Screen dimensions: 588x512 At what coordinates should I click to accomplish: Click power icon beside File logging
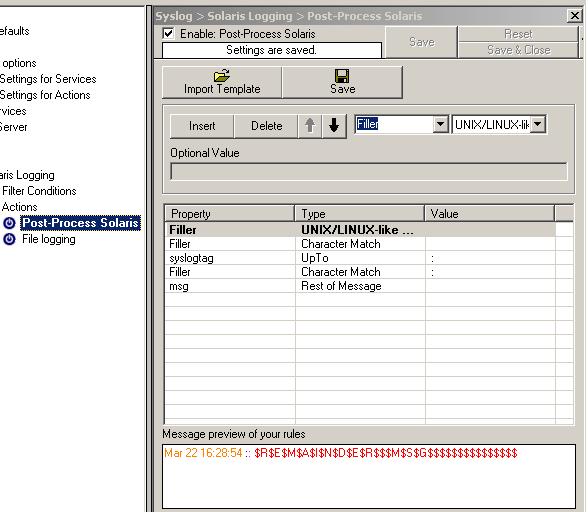(x=9, y=239)
